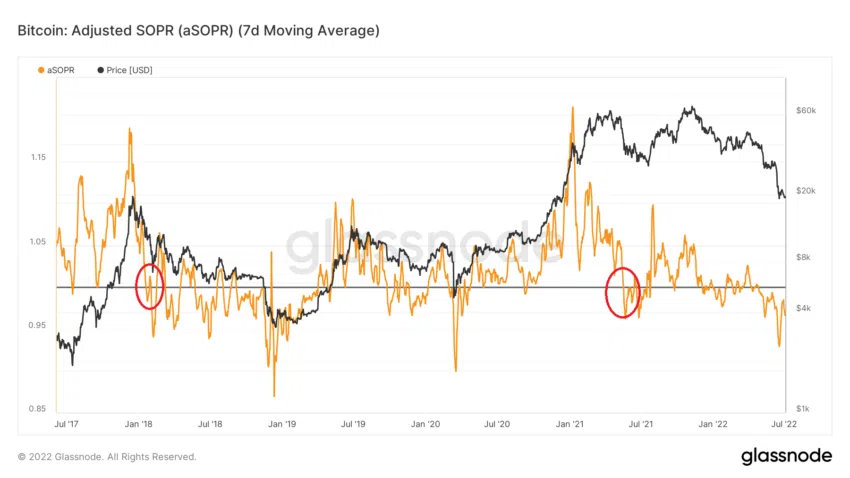Click the 1.15 left axis label
The width and height of the screenshot is (850, 478).
pos(38,157)
